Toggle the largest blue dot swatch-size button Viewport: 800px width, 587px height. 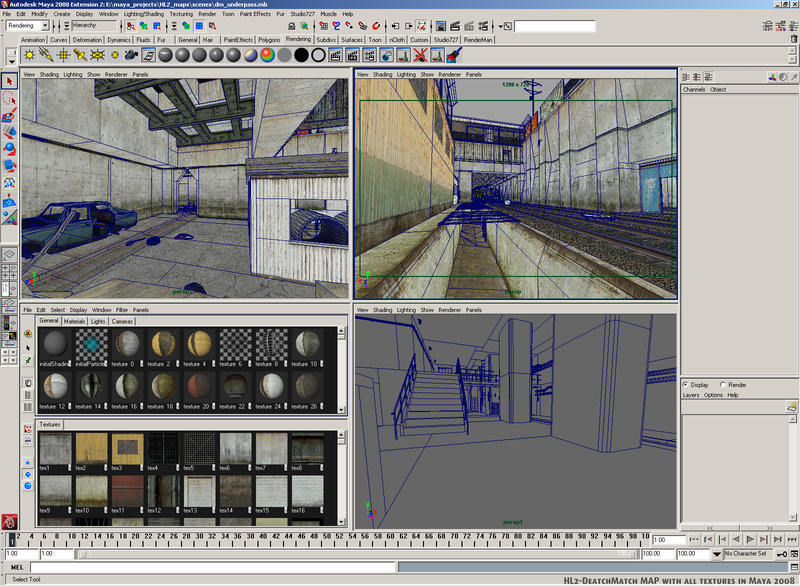[28, 486]
